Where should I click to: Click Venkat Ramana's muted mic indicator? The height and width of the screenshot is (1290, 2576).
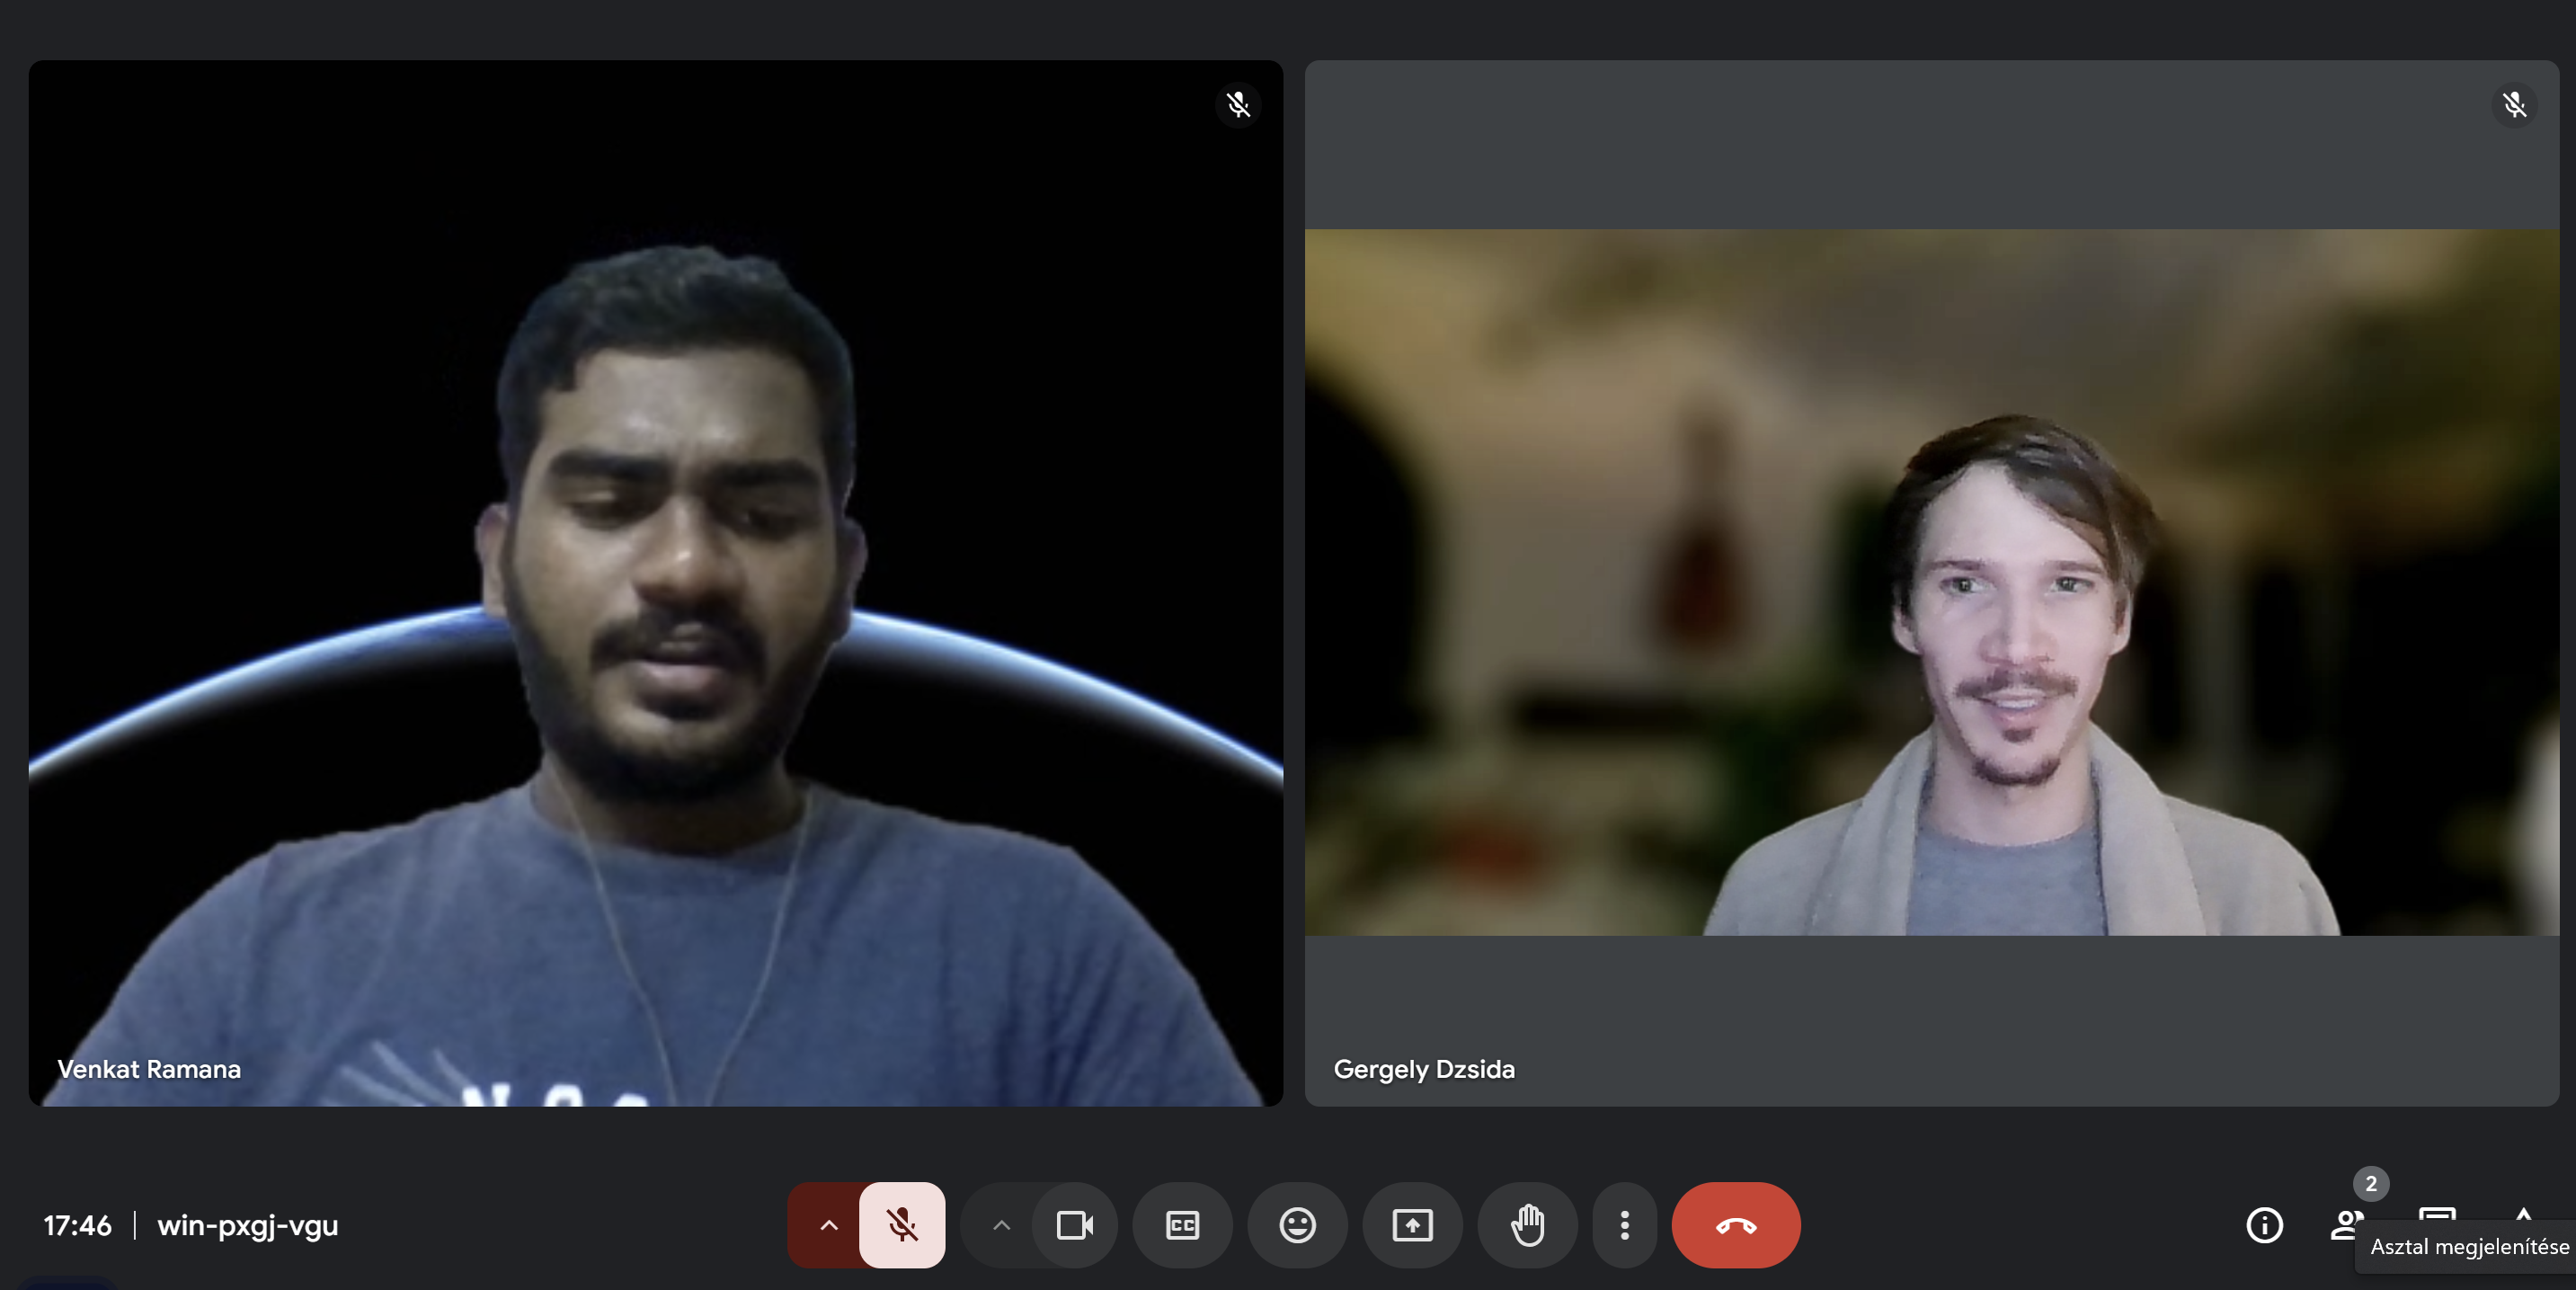[1238, 104]
